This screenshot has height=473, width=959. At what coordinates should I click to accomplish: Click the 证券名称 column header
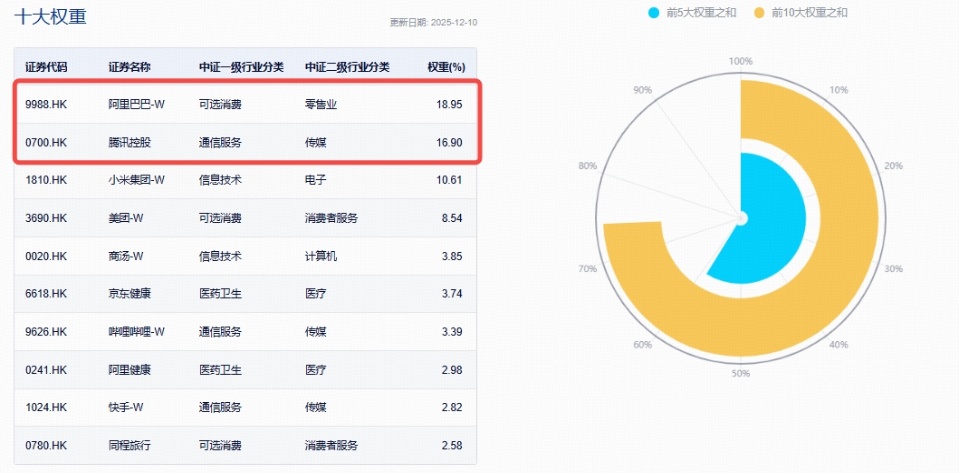[129, 67]
